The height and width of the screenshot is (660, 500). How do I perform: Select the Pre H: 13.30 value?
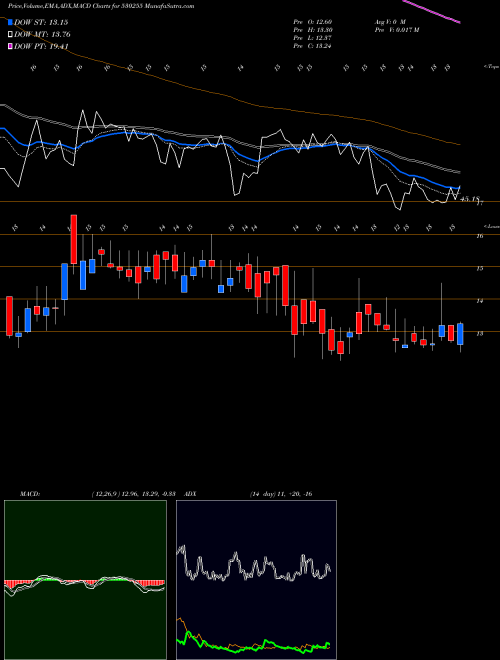click(312, 30)
